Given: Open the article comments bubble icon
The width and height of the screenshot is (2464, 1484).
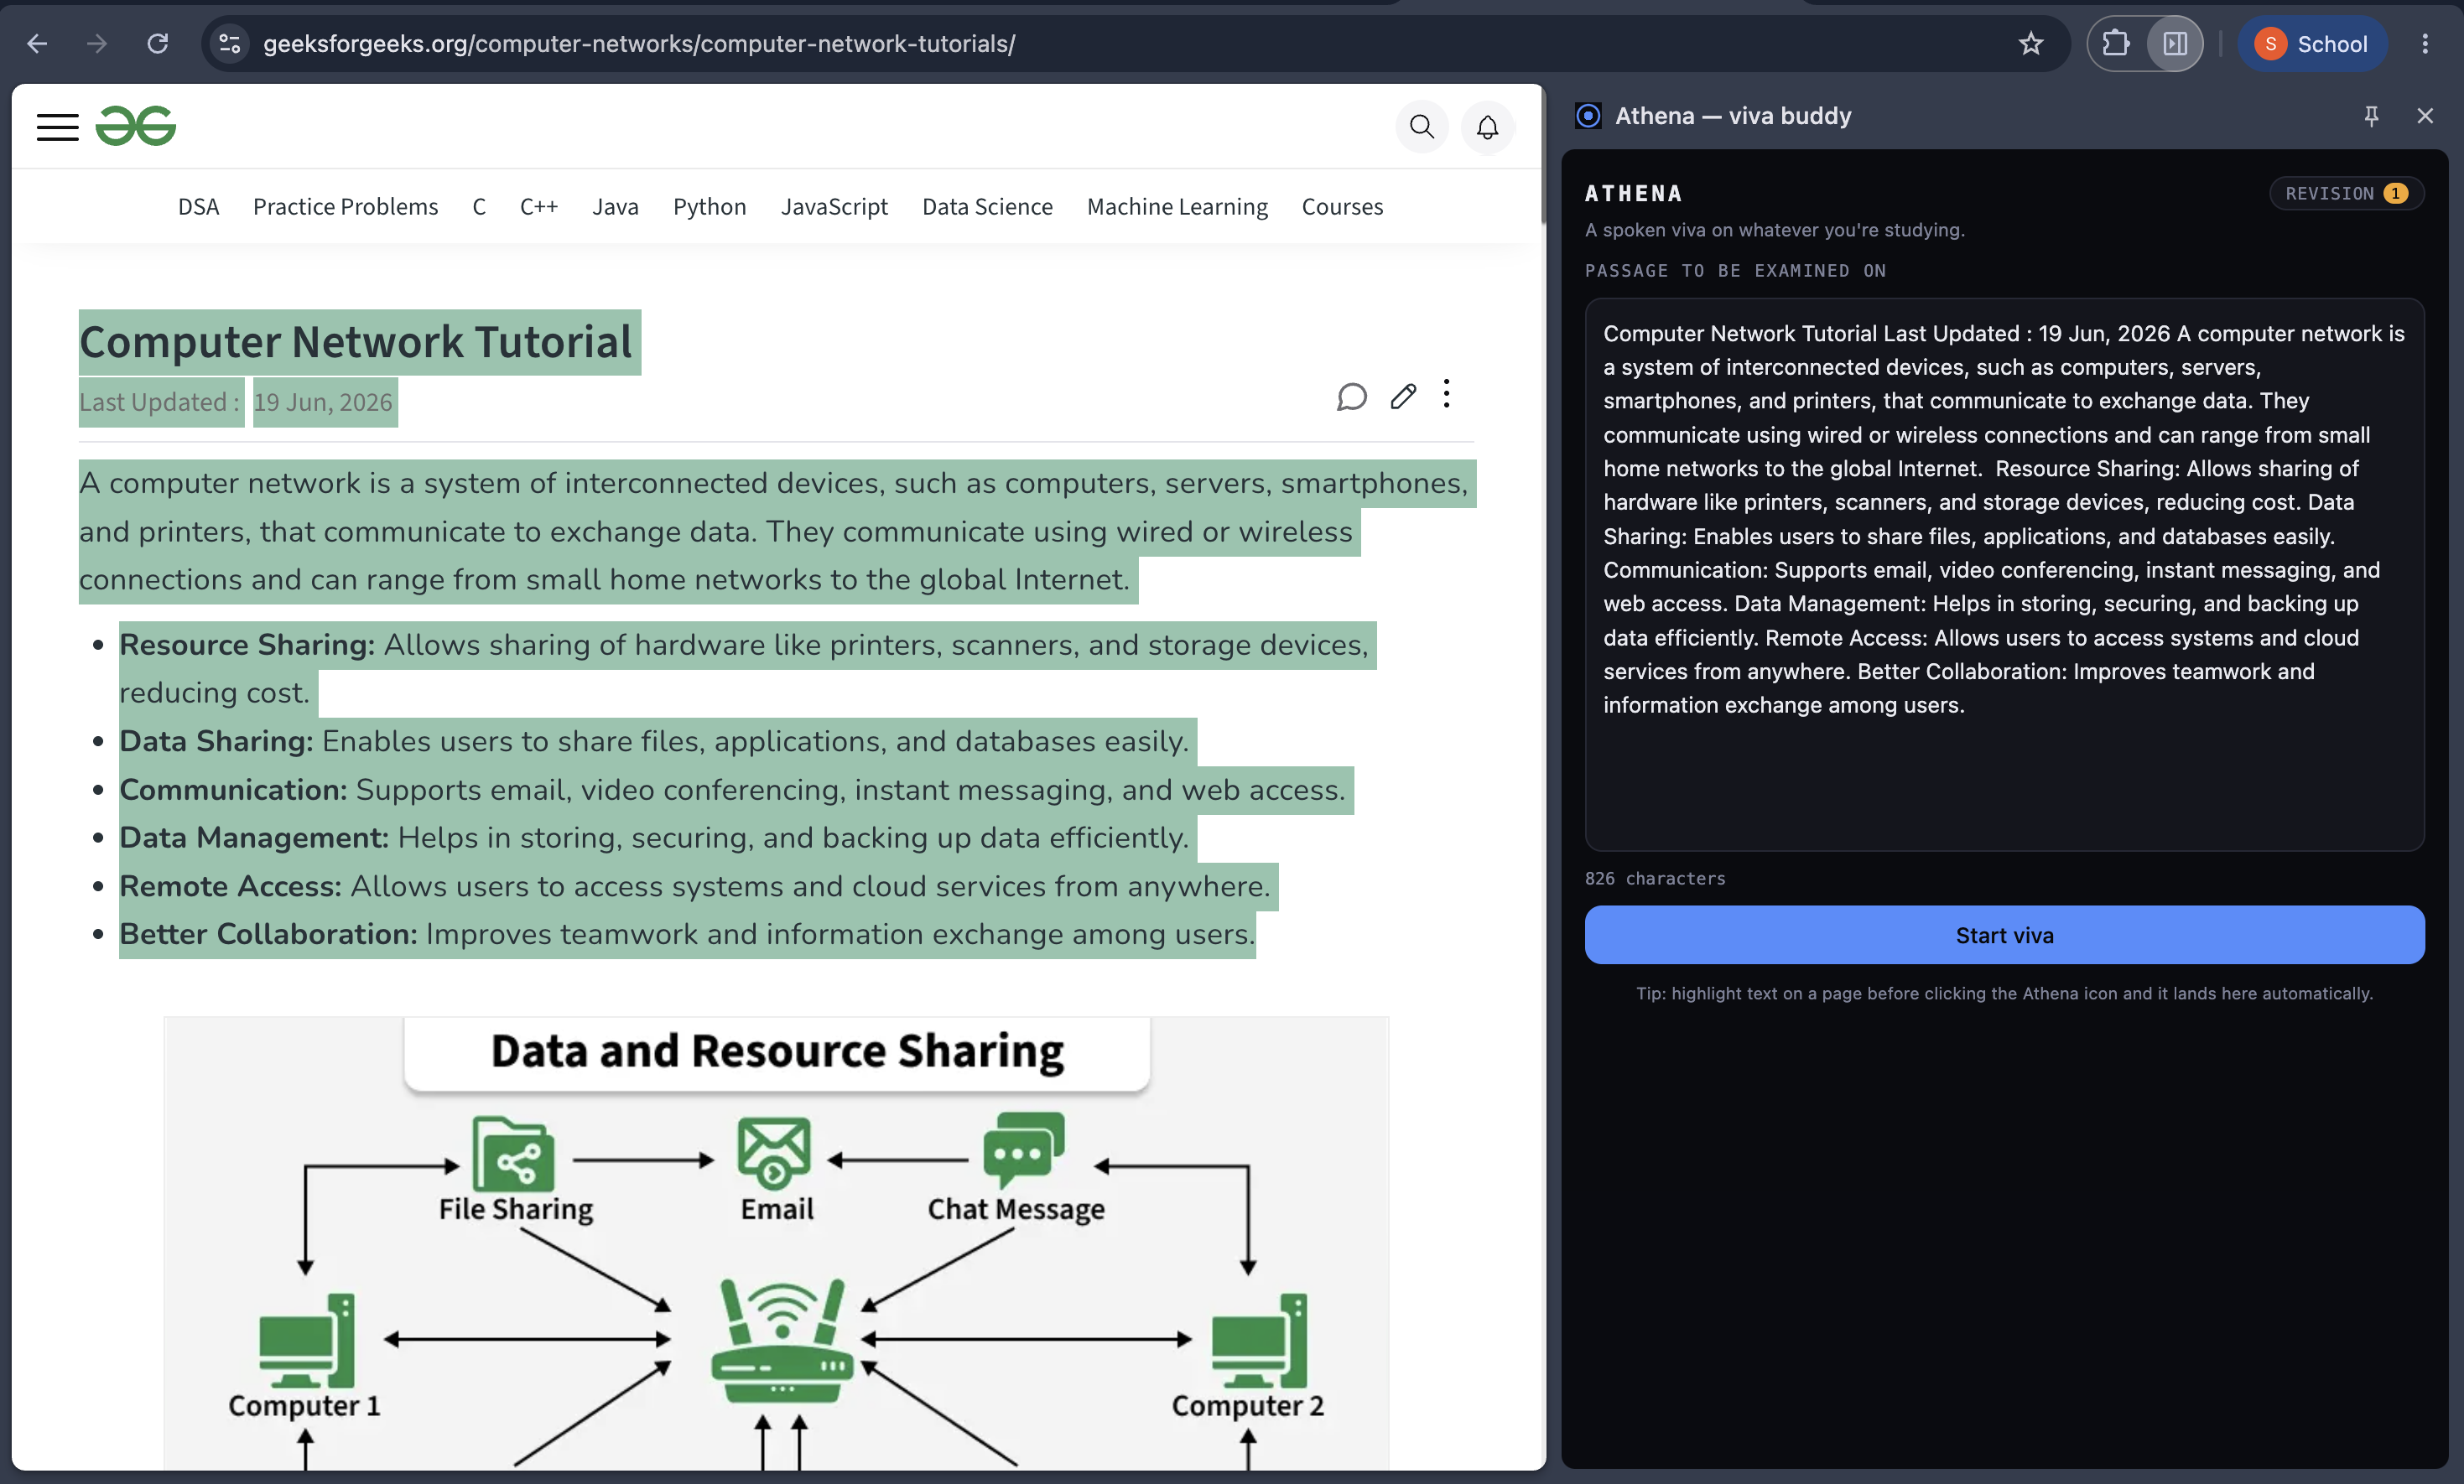Looking at the screenshot, I should point(1351,397).
